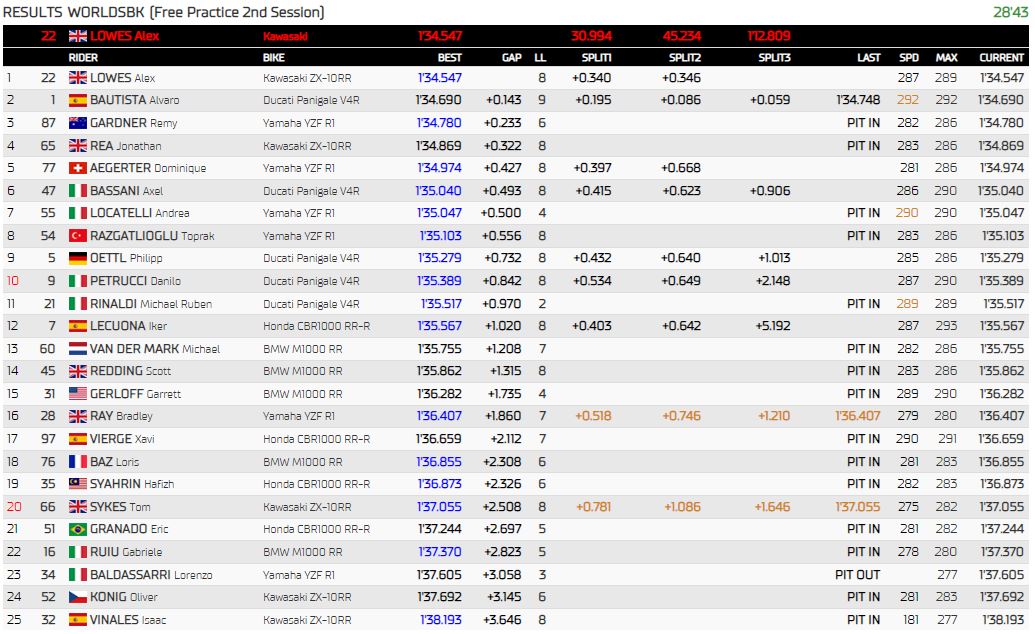The height and width of the screenshot is (634, 1035).
Task: Click the French flag beside BAZ Loris
Action: pyautogui.click(x=78, y=462)
